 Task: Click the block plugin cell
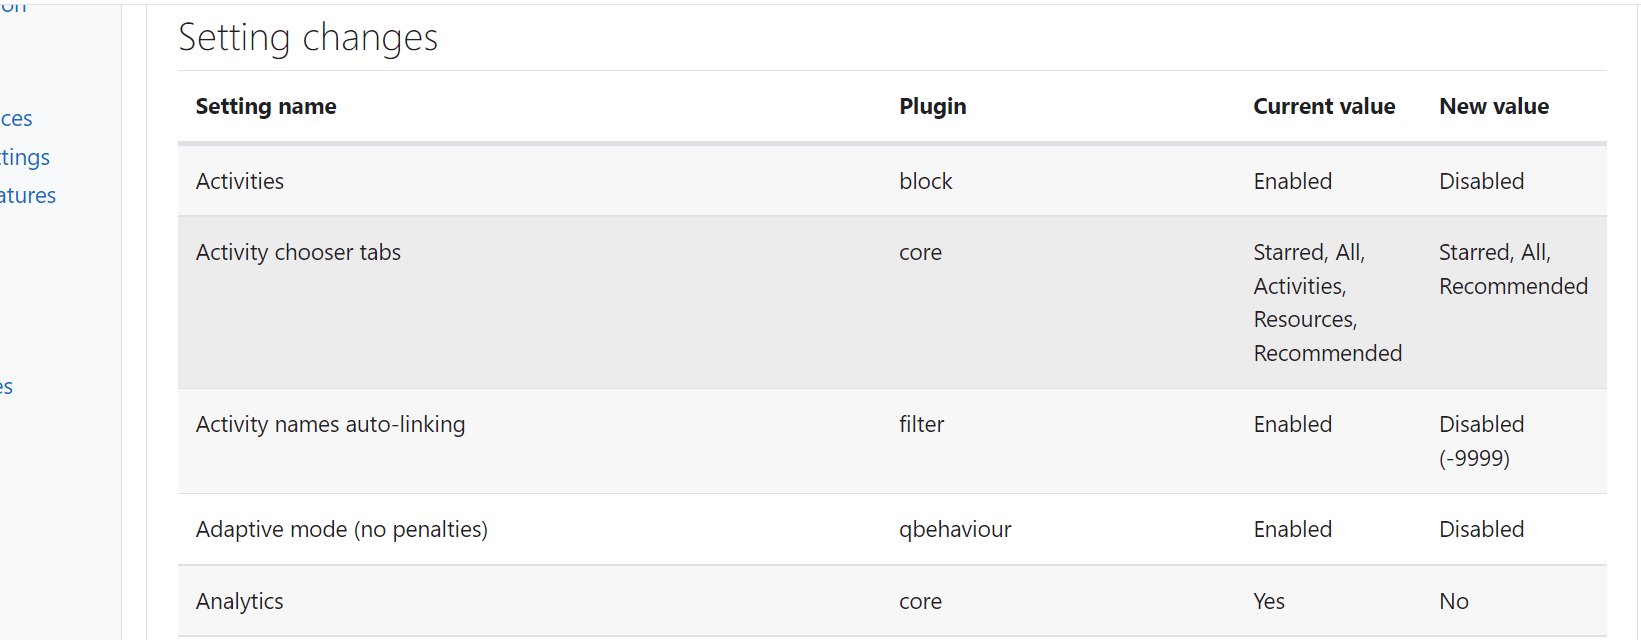[x=926, y=181]
